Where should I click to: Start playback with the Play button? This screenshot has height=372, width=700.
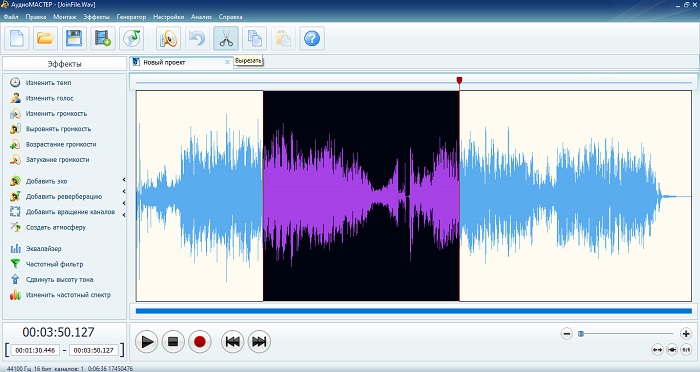pos(146,342)
